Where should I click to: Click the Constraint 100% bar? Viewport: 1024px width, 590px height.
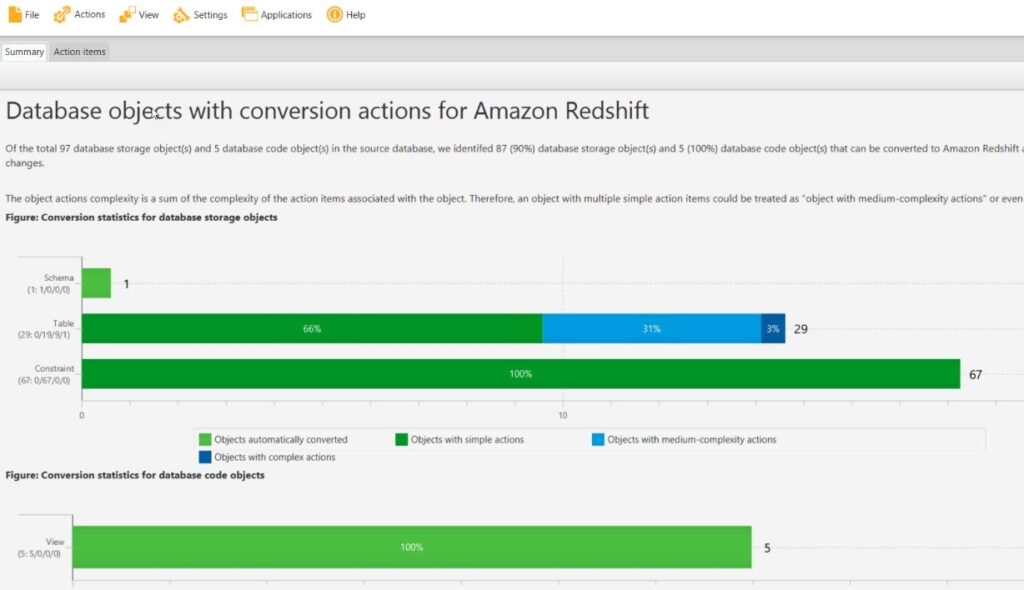(x=521, y=374)
